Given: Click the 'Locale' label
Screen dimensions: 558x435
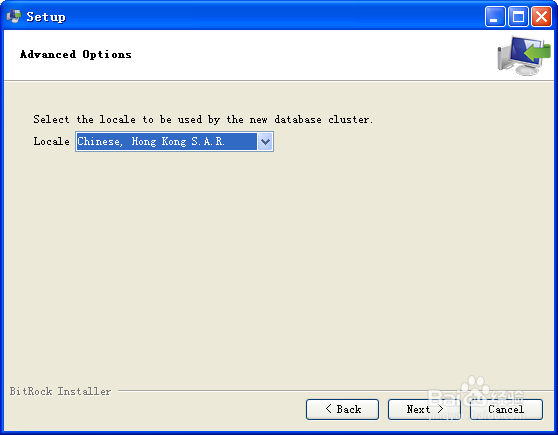Looking at the screenshot, I should (52, 141).
